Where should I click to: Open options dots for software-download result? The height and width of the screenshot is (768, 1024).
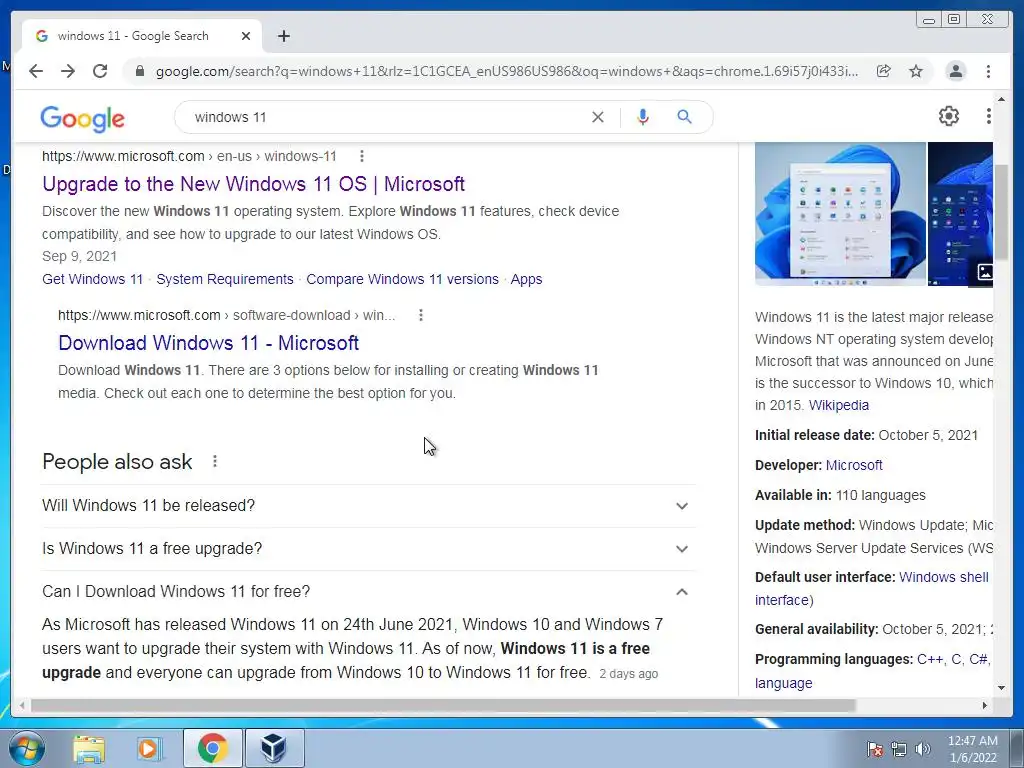pos(421,315)
